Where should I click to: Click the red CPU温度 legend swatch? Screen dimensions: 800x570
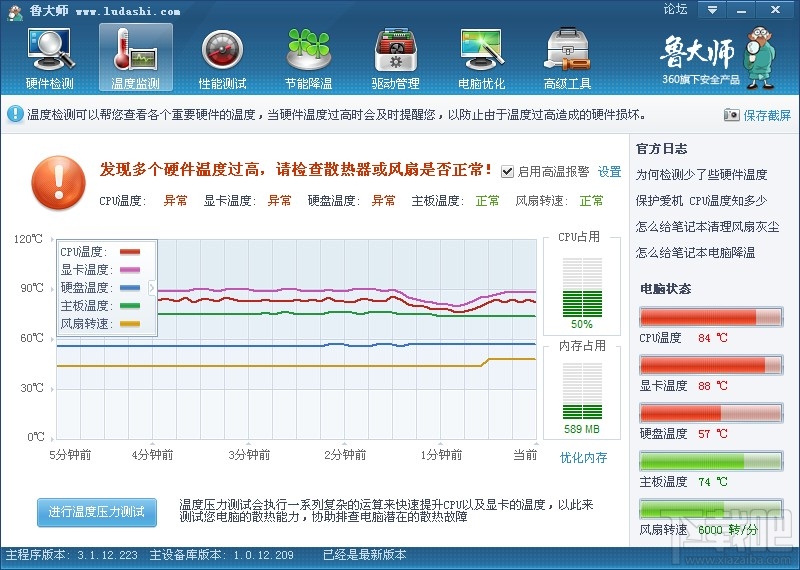(x=130, y=252)
